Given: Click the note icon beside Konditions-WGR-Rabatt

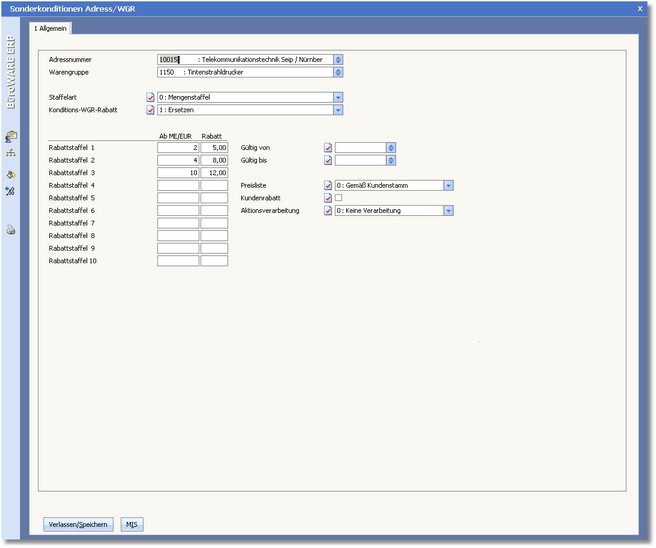Looking at the screenshot, I should click(x=151, y=110).
